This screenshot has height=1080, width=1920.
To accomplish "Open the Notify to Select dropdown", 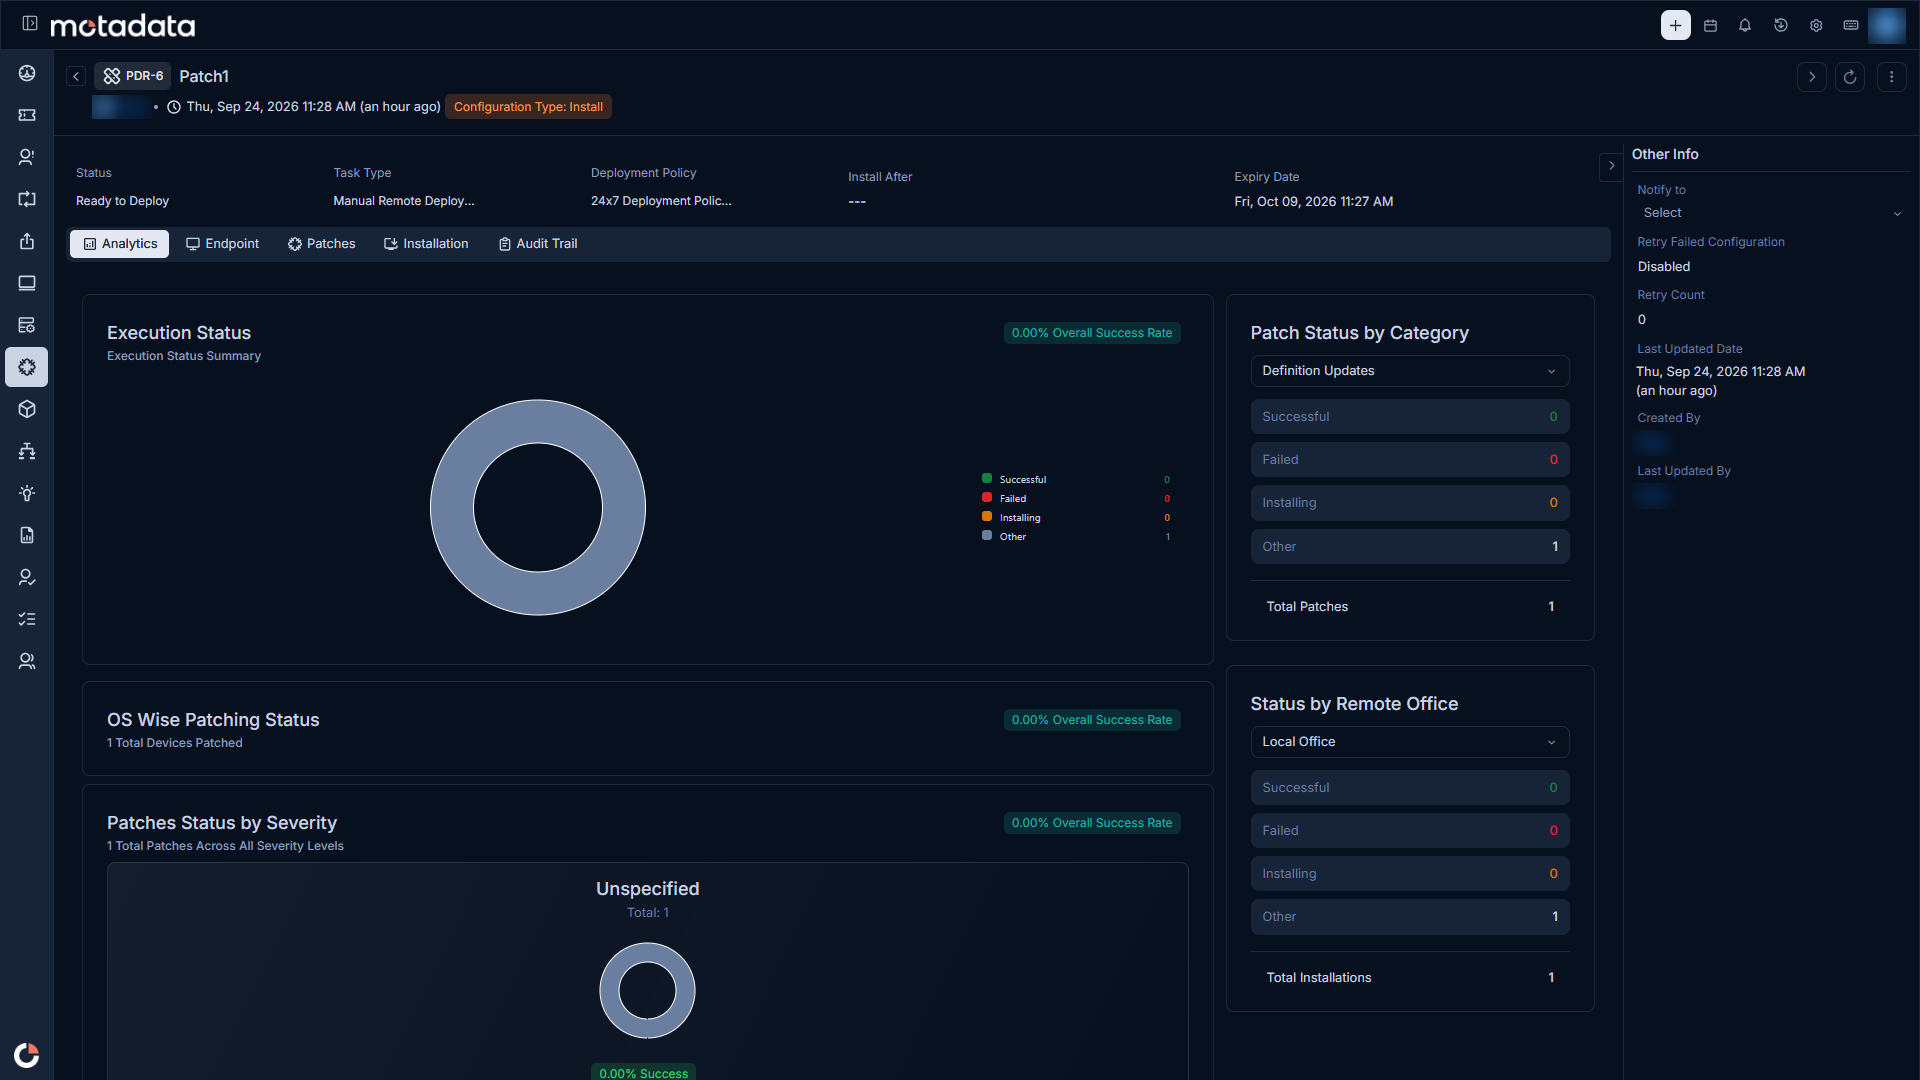I will click(1771, 213).
